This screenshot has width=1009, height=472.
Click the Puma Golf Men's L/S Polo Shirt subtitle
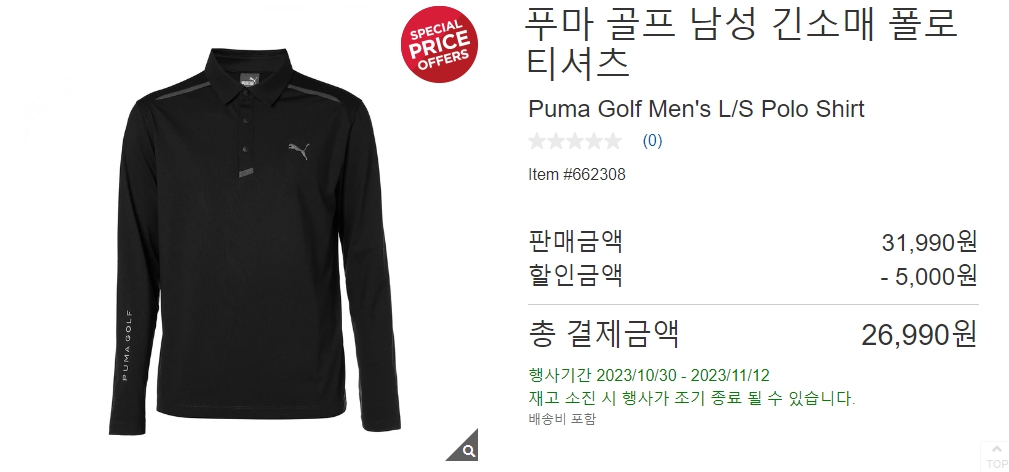coord(696,109)
